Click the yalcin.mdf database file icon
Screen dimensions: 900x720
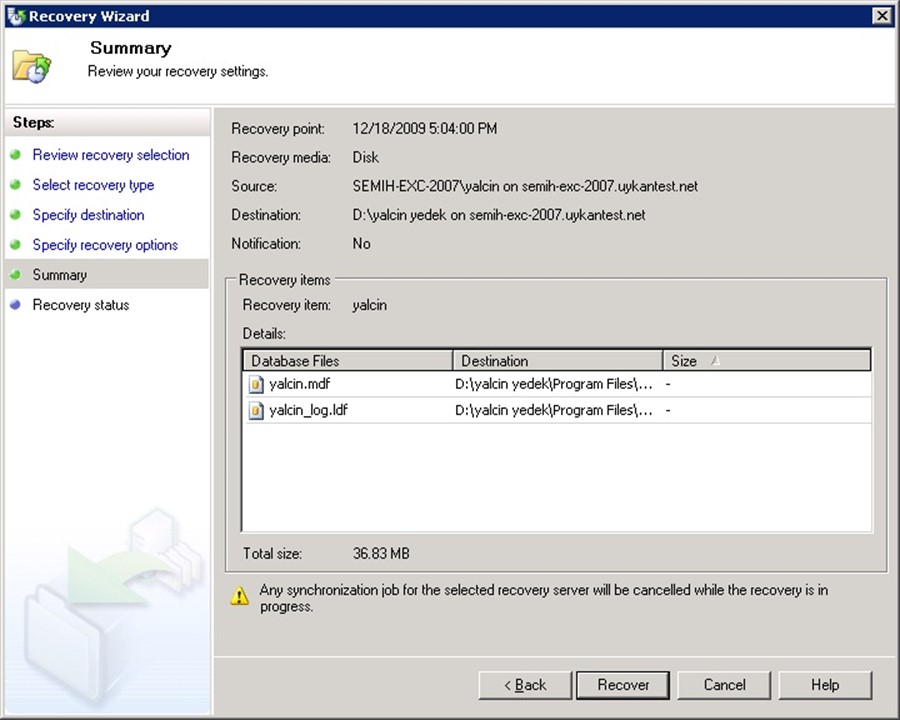click(x=256, y=383)
